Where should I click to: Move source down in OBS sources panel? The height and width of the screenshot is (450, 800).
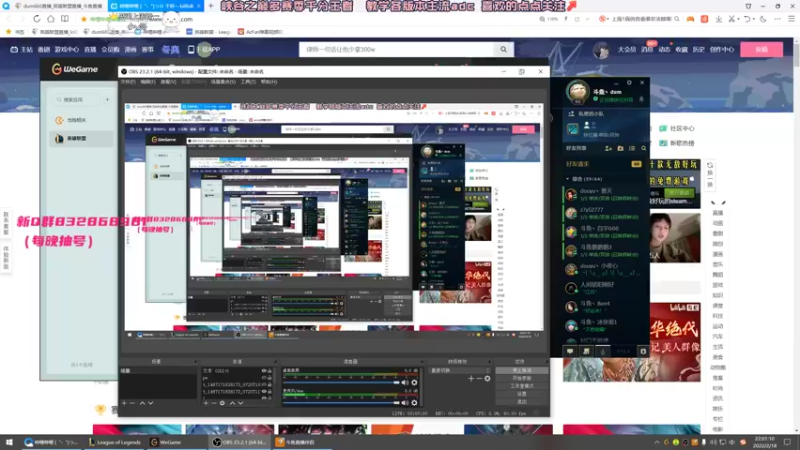[240, 403]
